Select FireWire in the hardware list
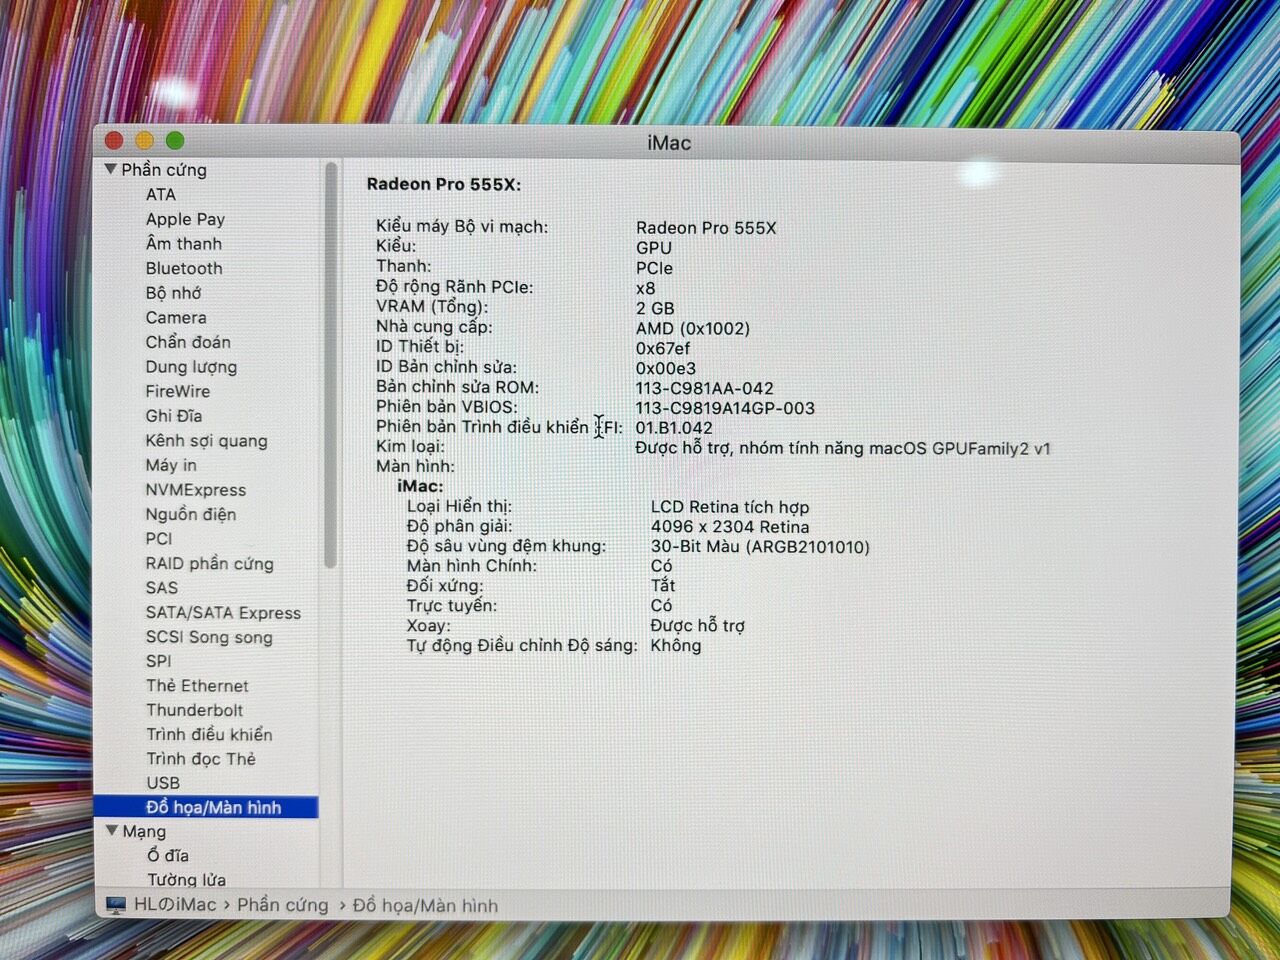1280x960 pixels. click(178, 391)
